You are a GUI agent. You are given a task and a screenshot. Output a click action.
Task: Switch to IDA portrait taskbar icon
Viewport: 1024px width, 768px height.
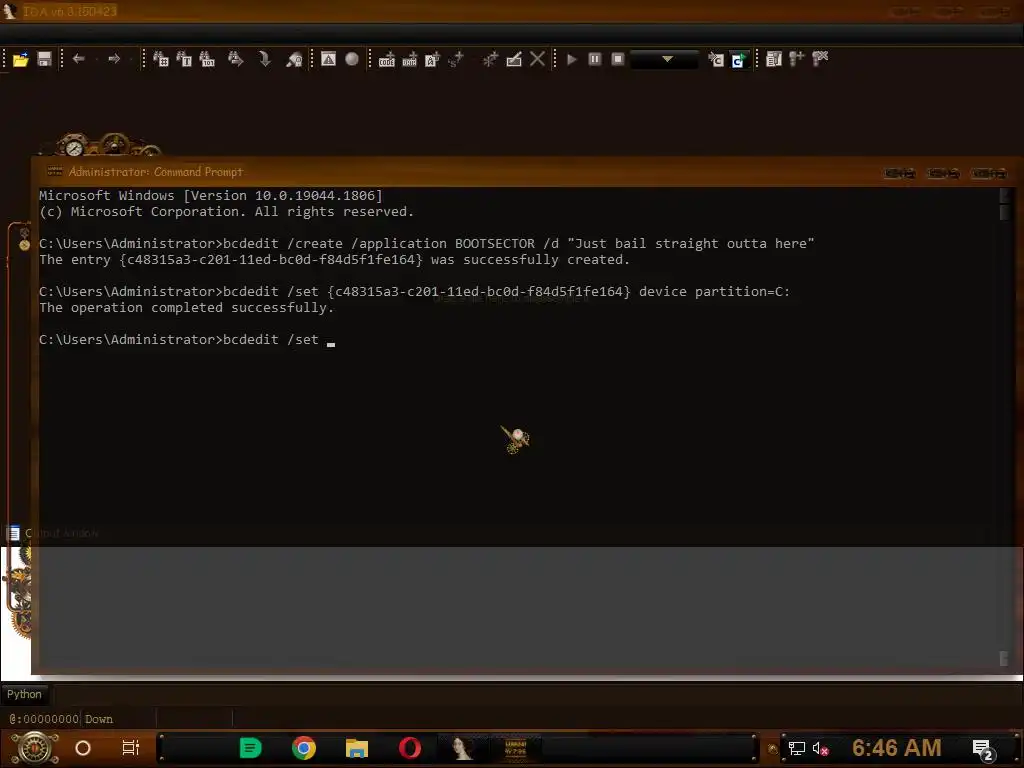(x=463, y=748)
